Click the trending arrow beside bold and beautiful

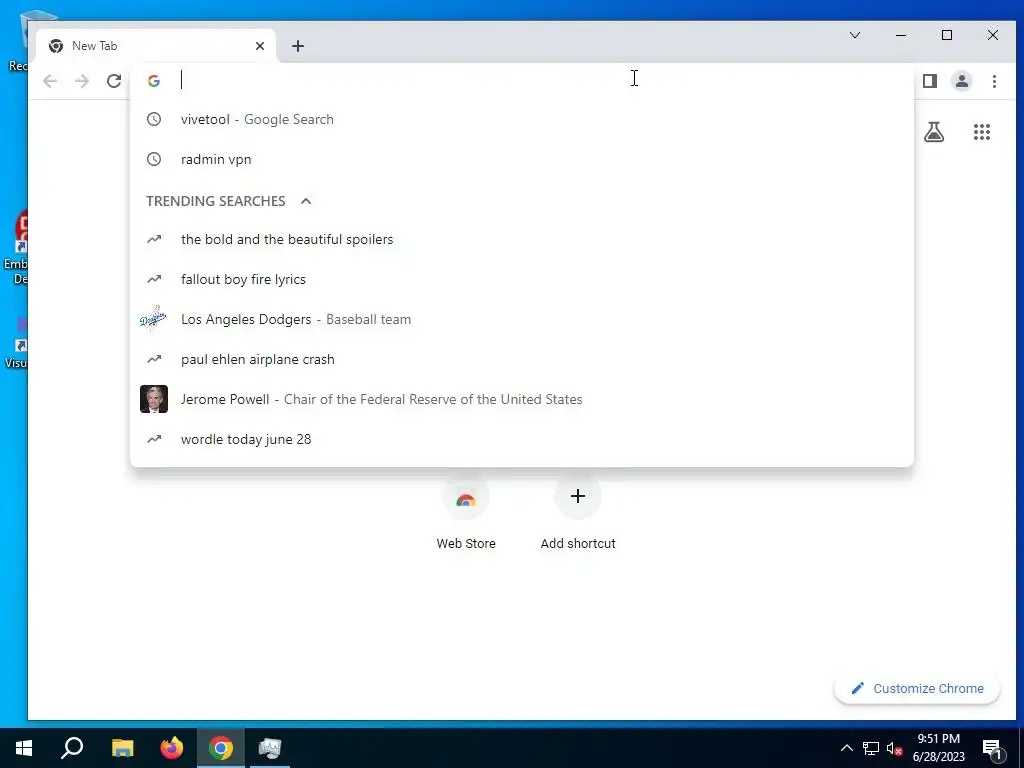[154, 239]
